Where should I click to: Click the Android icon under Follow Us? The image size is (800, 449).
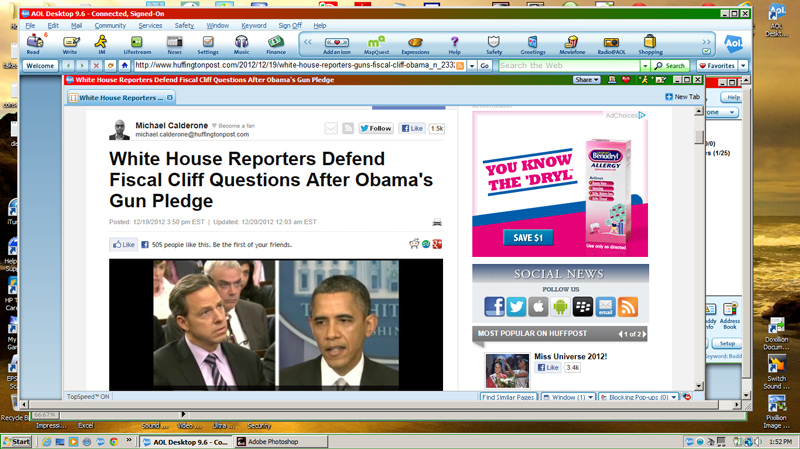[x=560, y=307]
